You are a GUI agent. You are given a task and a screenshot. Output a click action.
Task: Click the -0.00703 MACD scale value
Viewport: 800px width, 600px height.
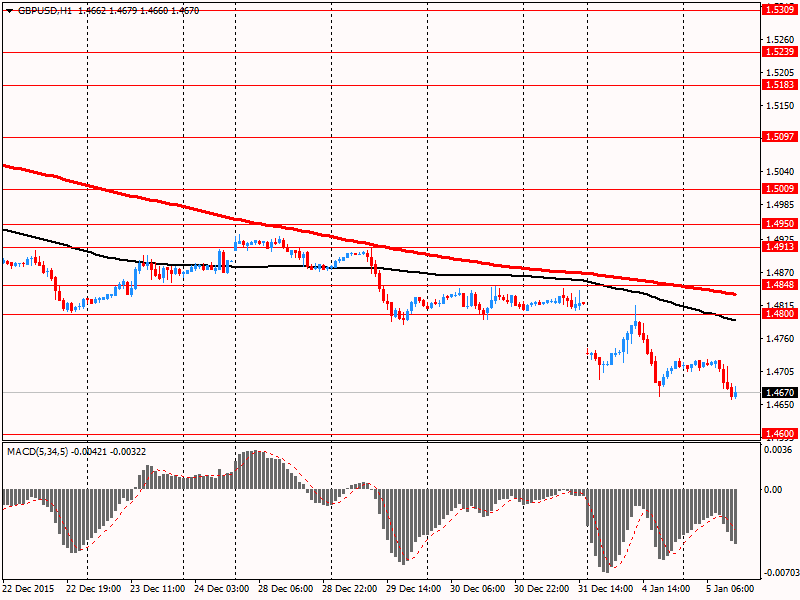[780, 572]
